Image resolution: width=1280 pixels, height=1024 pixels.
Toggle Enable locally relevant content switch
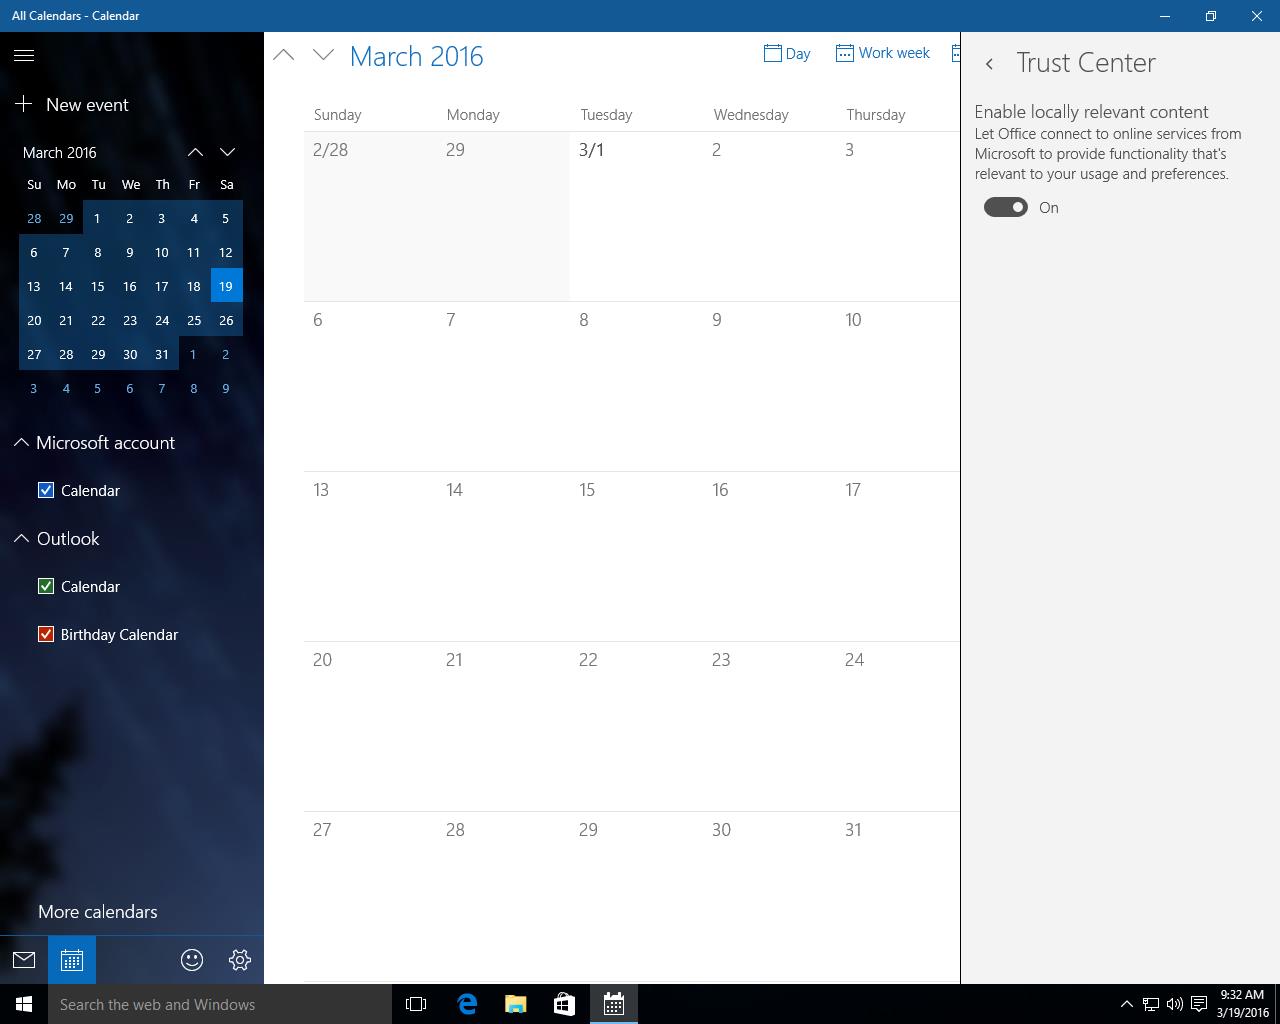click(x=1006, y=207)
